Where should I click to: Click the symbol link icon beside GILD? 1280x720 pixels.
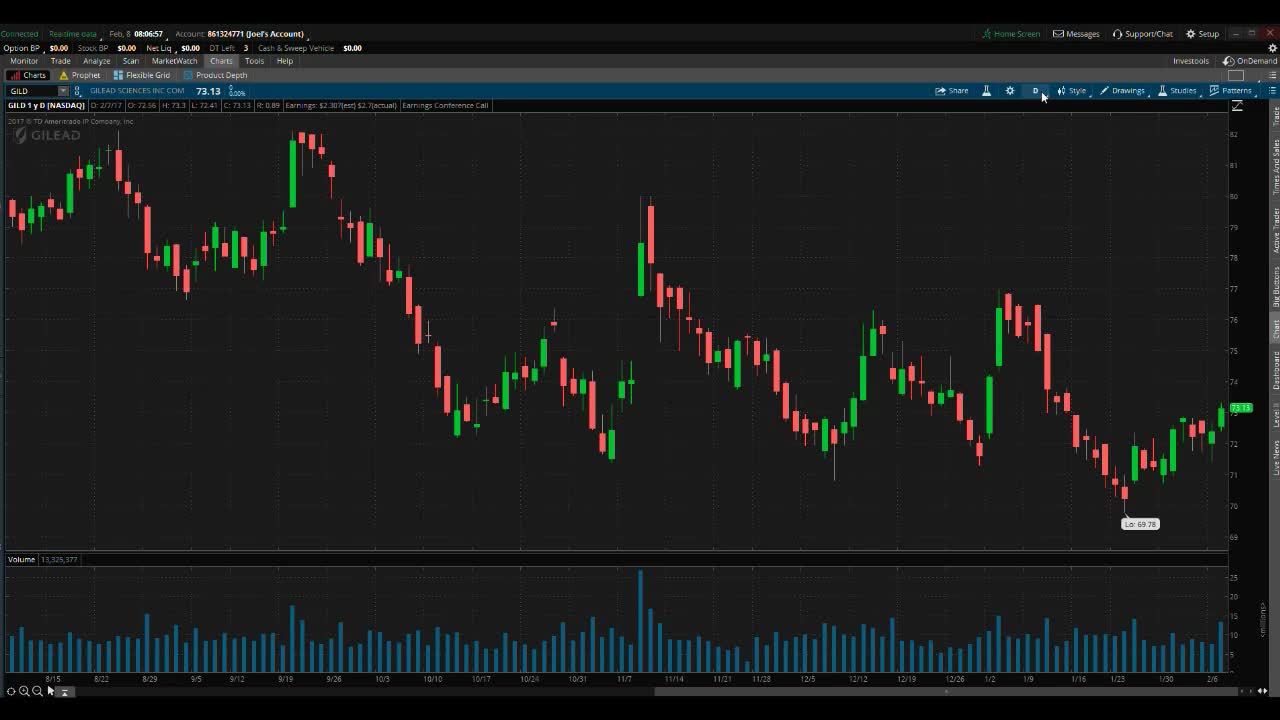[78, 91]
